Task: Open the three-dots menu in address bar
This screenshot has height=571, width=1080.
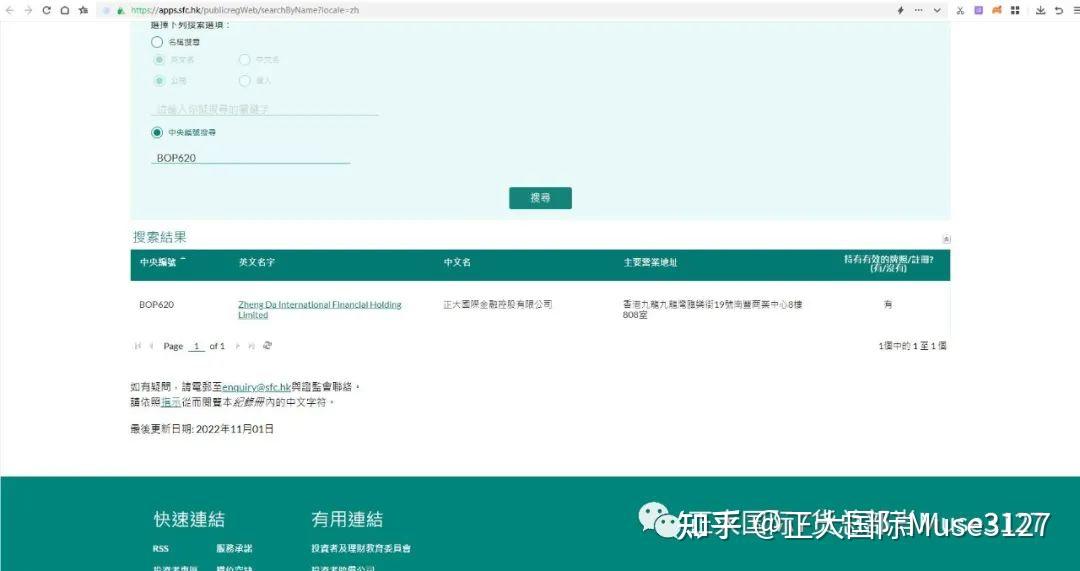Action: (x=919, y=10)
